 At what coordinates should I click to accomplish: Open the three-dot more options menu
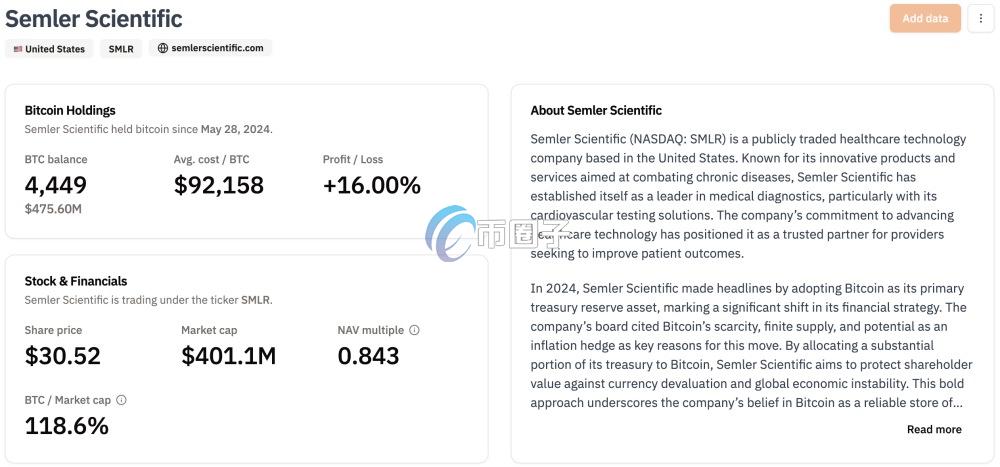(980, 19)
